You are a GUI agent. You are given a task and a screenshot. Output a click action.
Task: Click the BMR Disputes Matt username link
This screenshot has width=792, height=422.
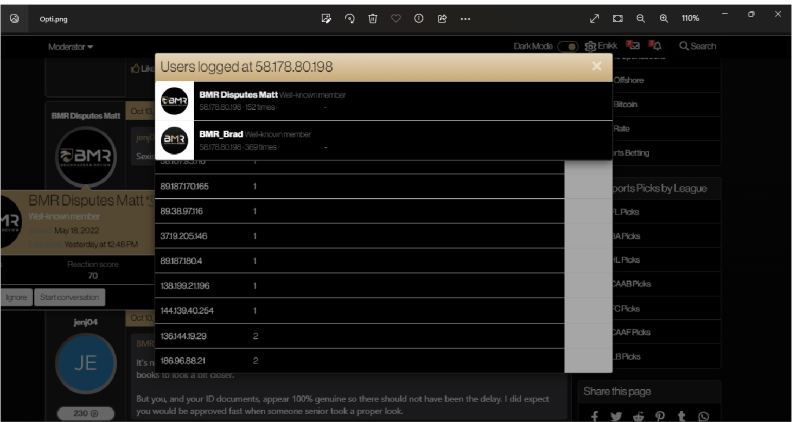(238, 95)
